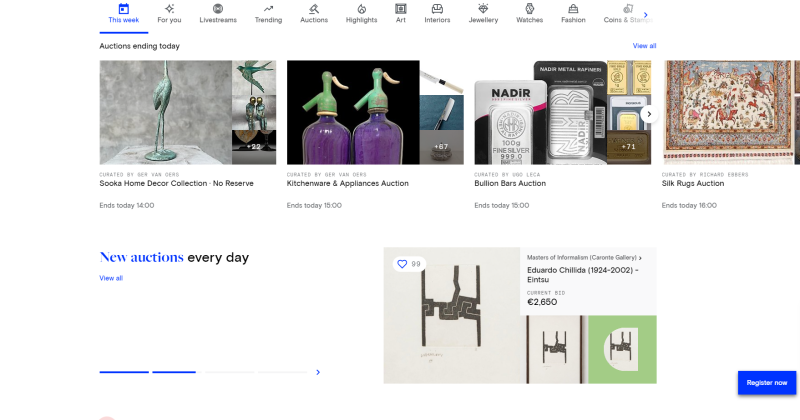Open the +67 more items thumbnail
The image size is (800, 420).
click(x=442, y=147)
